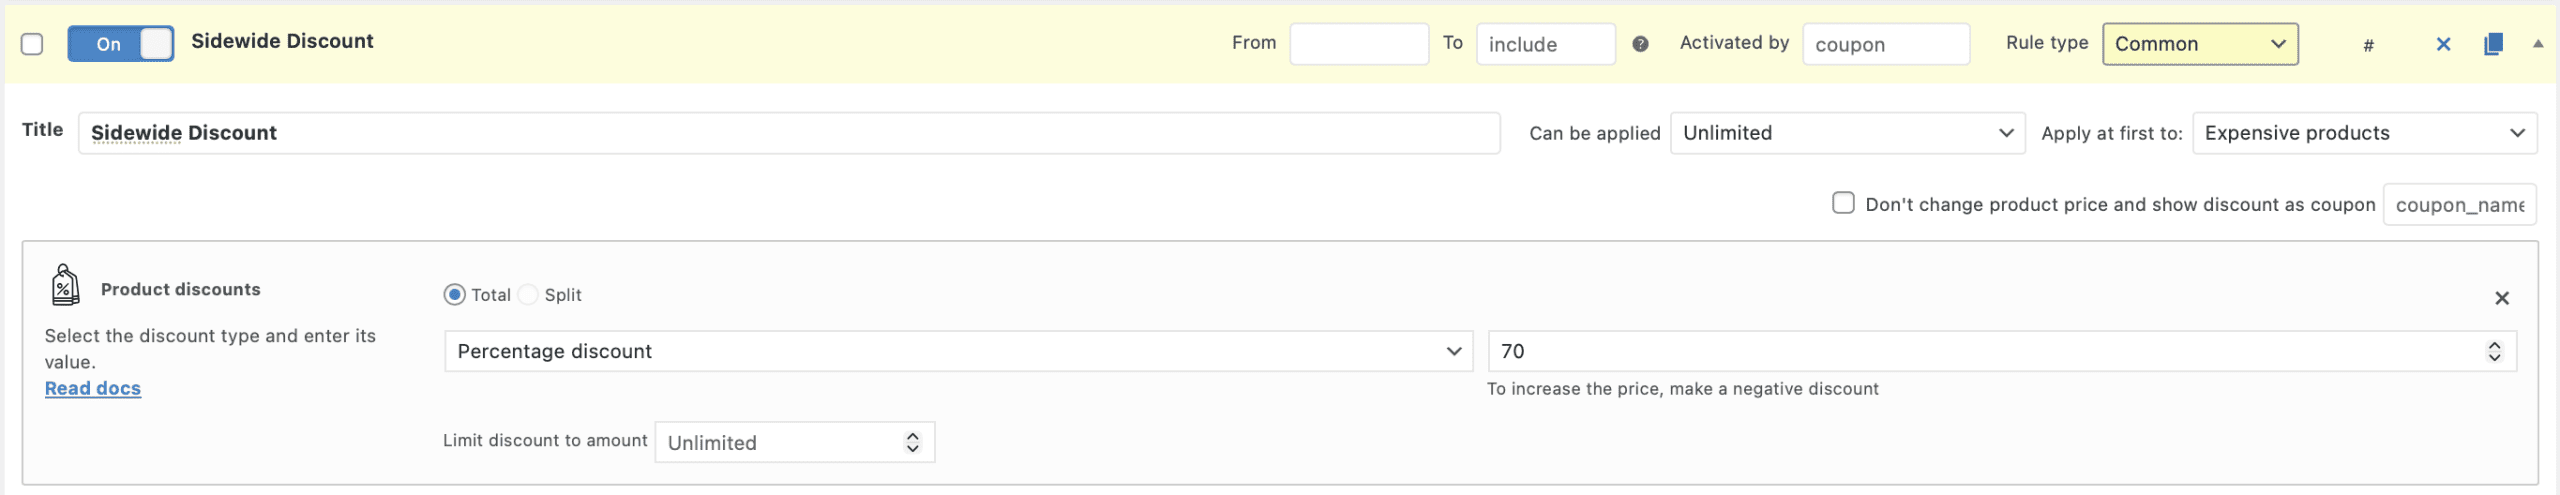This screenshot has height=495, width=2560.
Task: Select the Split radio option
Action: tap(529, 294)
